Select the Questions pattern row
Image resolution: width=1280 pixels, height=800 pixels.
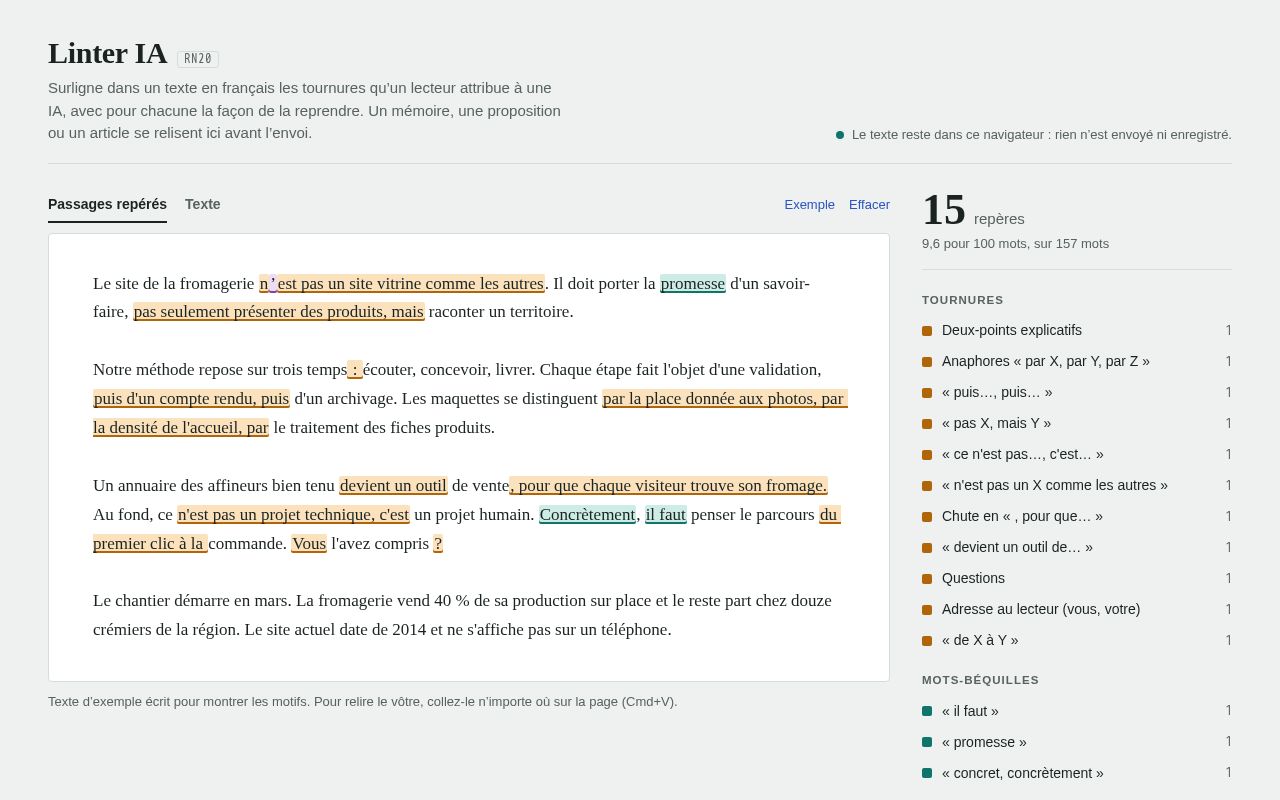point(1077,579)
